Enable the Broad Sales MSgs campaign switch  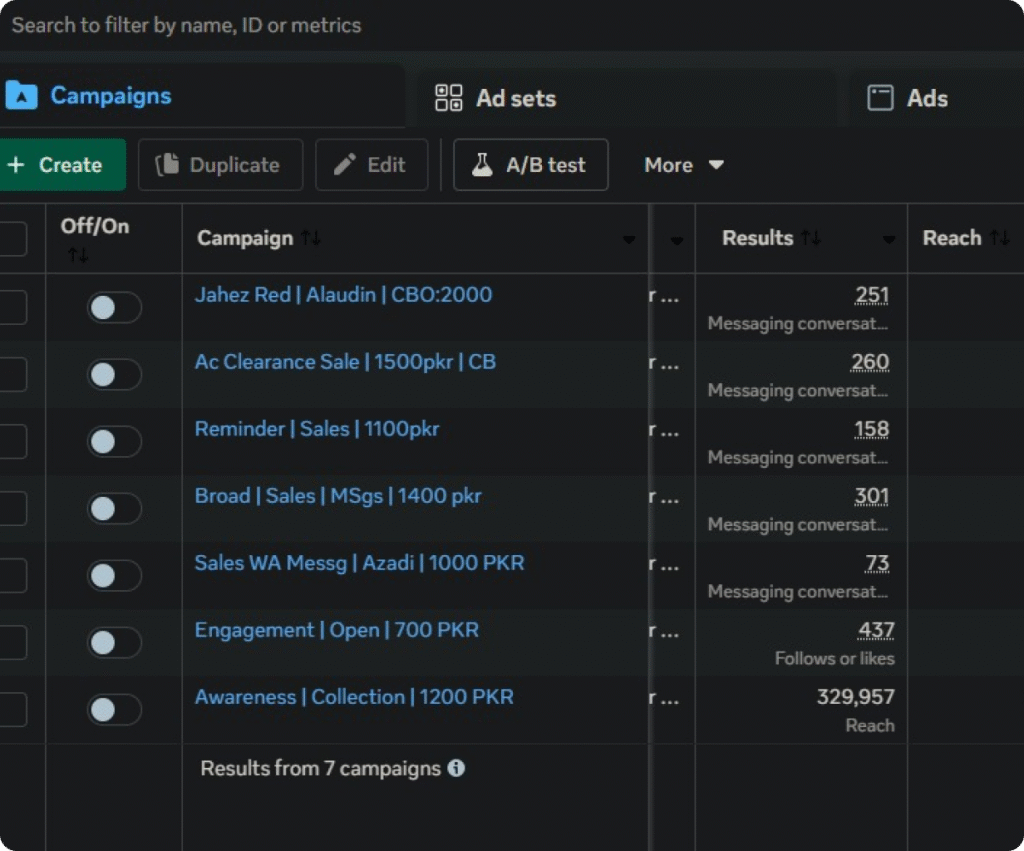pyautogui.click(x=114, y=509)
